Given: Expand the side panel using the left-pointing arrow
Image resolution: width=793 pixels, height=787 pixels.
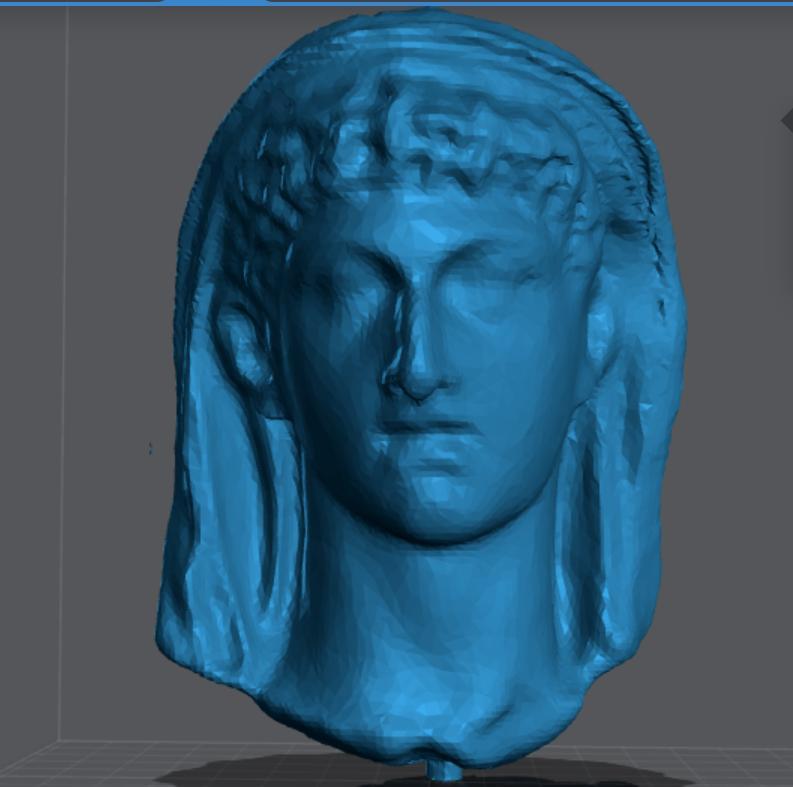Looking at the screenshot, I should pos(787,120).
